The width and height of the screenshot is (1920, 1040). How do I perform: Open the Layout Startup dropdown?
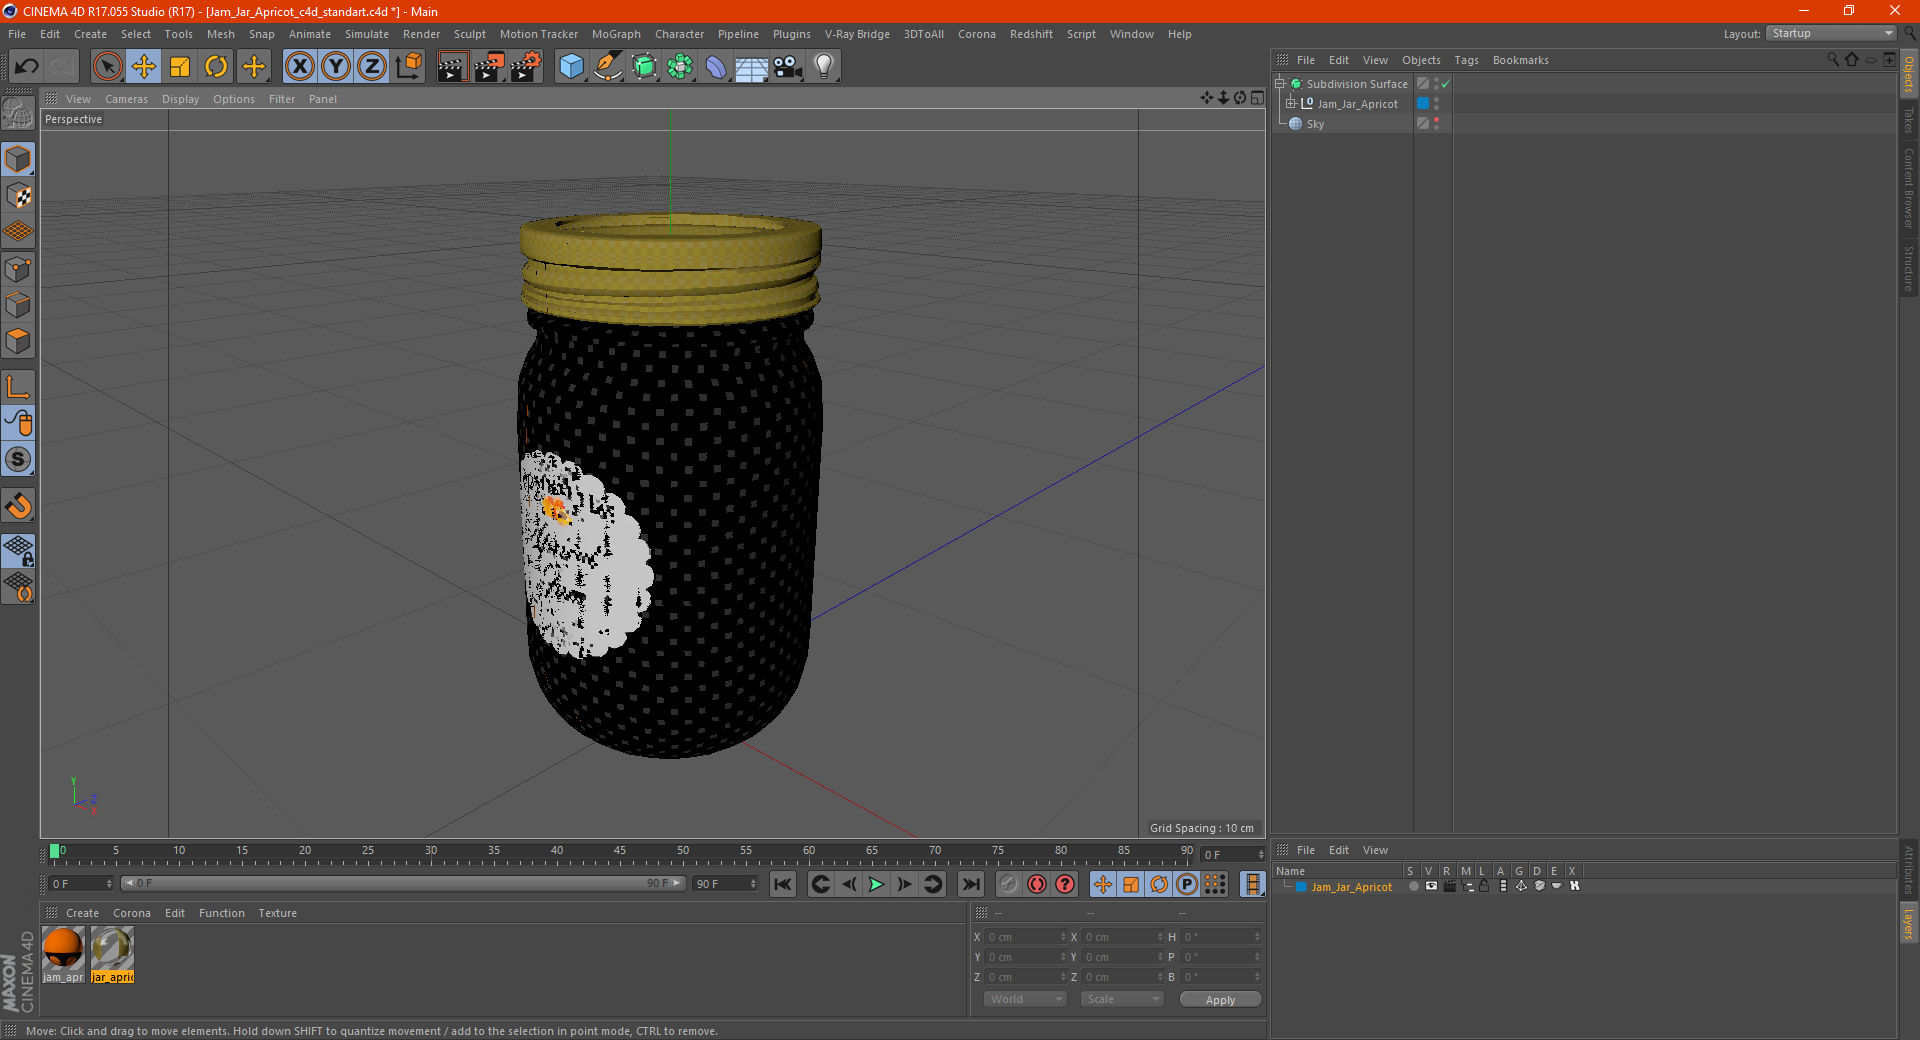1831,33
